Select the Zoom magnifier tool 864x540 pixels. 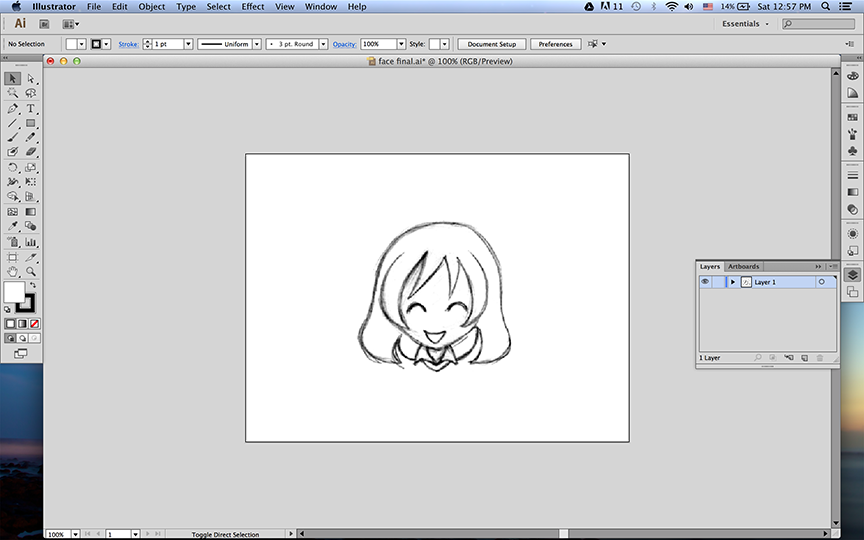(x=31, y=271)
